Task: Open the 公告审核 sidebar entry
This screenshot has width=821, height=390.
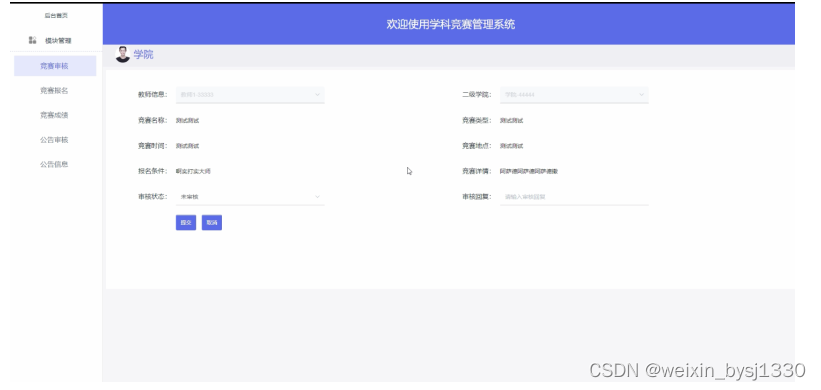Action: pos(54,140)
